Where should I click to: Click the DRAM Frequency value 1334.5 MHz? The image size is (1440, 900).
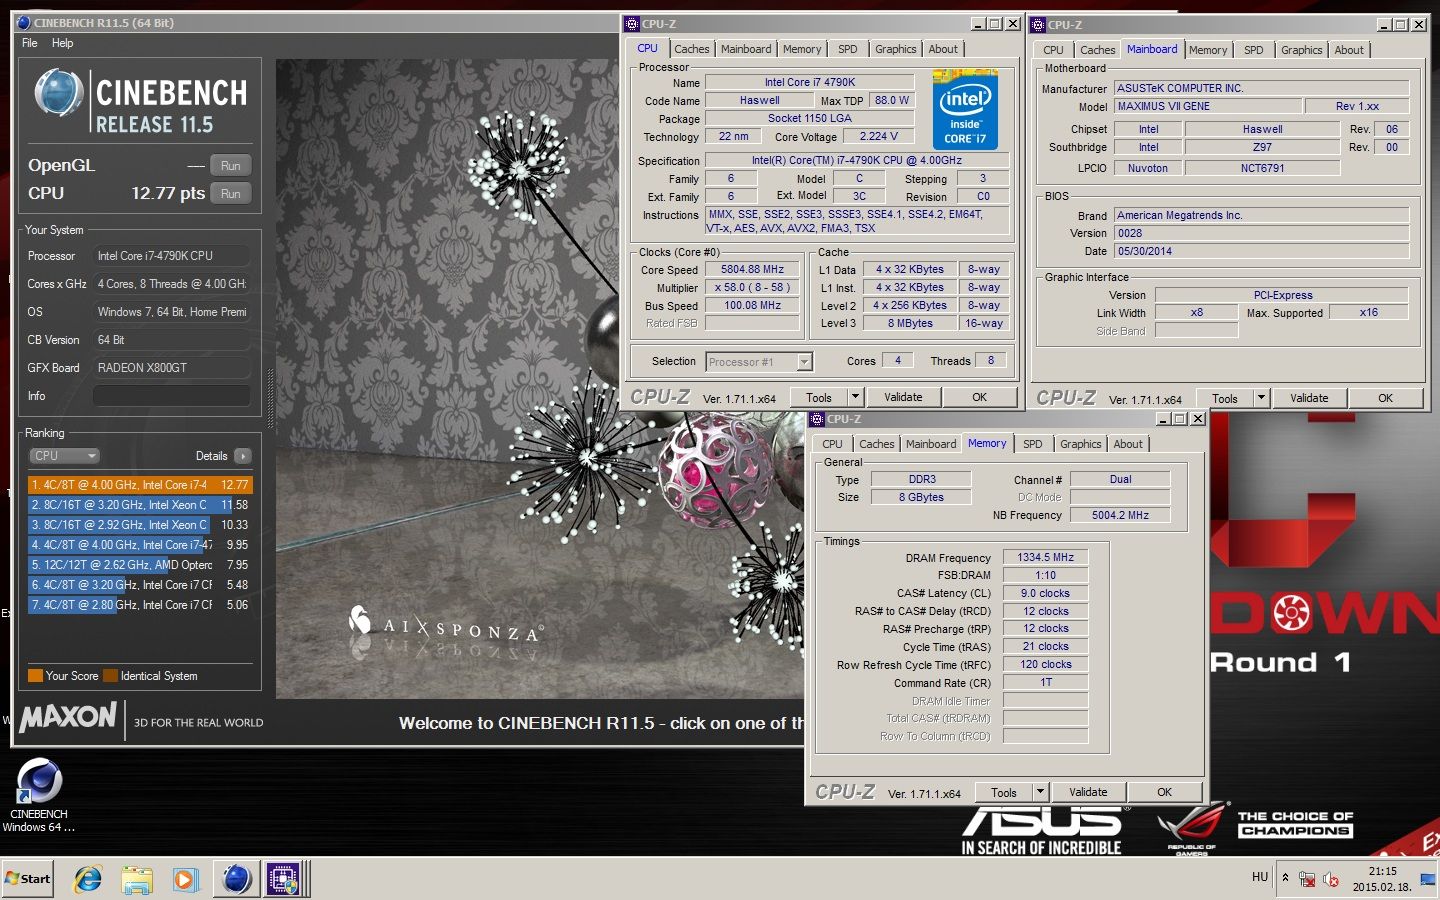click(1045, 558)
